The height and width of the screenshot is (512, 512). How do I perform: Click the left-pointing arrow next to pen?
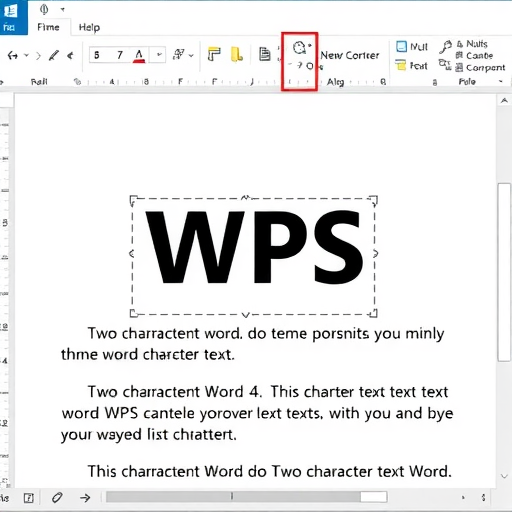click(x=70, y=55)
